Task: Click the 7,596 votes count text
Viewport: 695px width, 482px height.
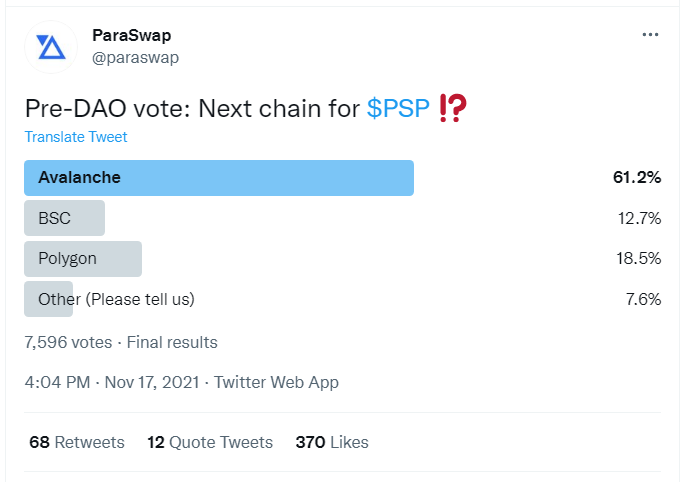Action: pos(68,342)
